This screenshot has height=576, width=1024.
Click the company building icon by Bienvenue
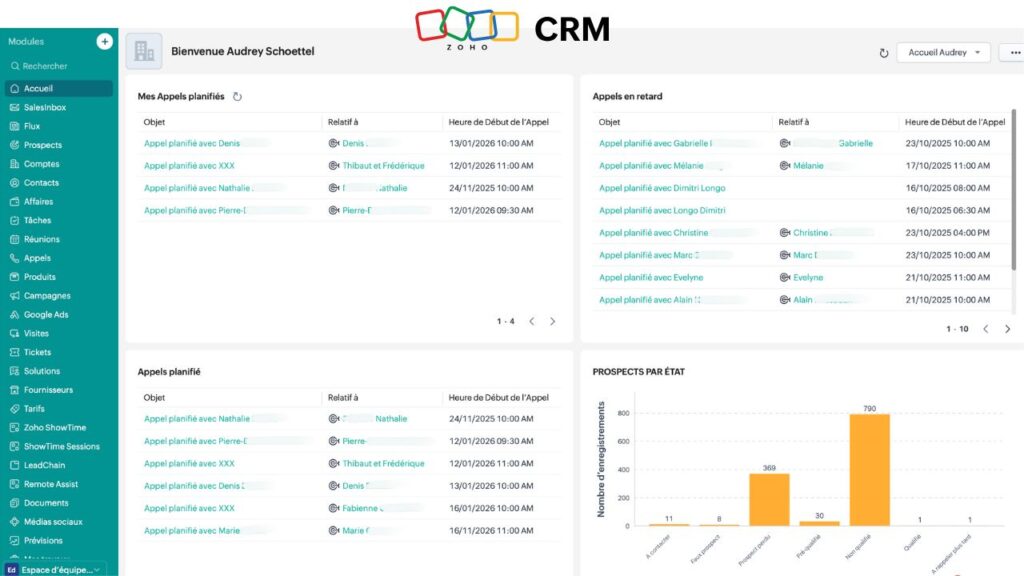144,51
